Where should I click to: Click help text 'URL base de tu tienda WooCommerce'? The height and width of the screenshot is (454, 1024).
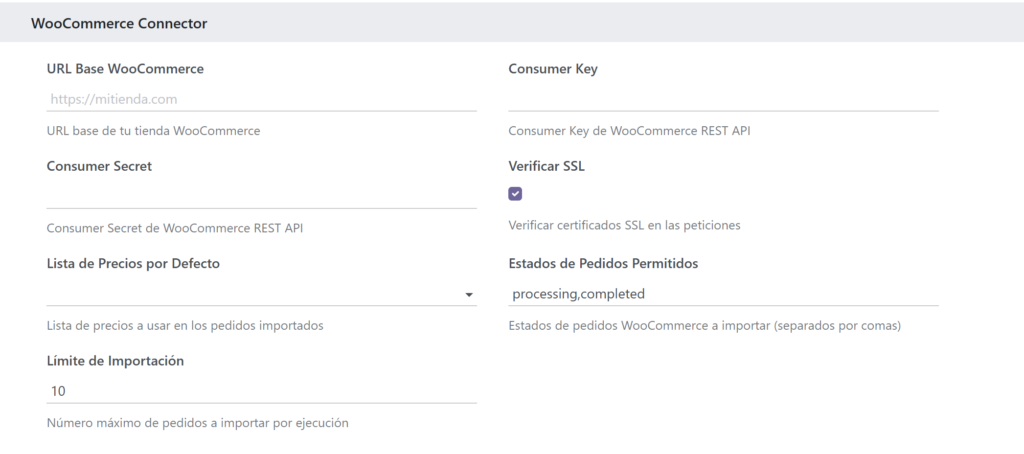(x=153, y=131)
